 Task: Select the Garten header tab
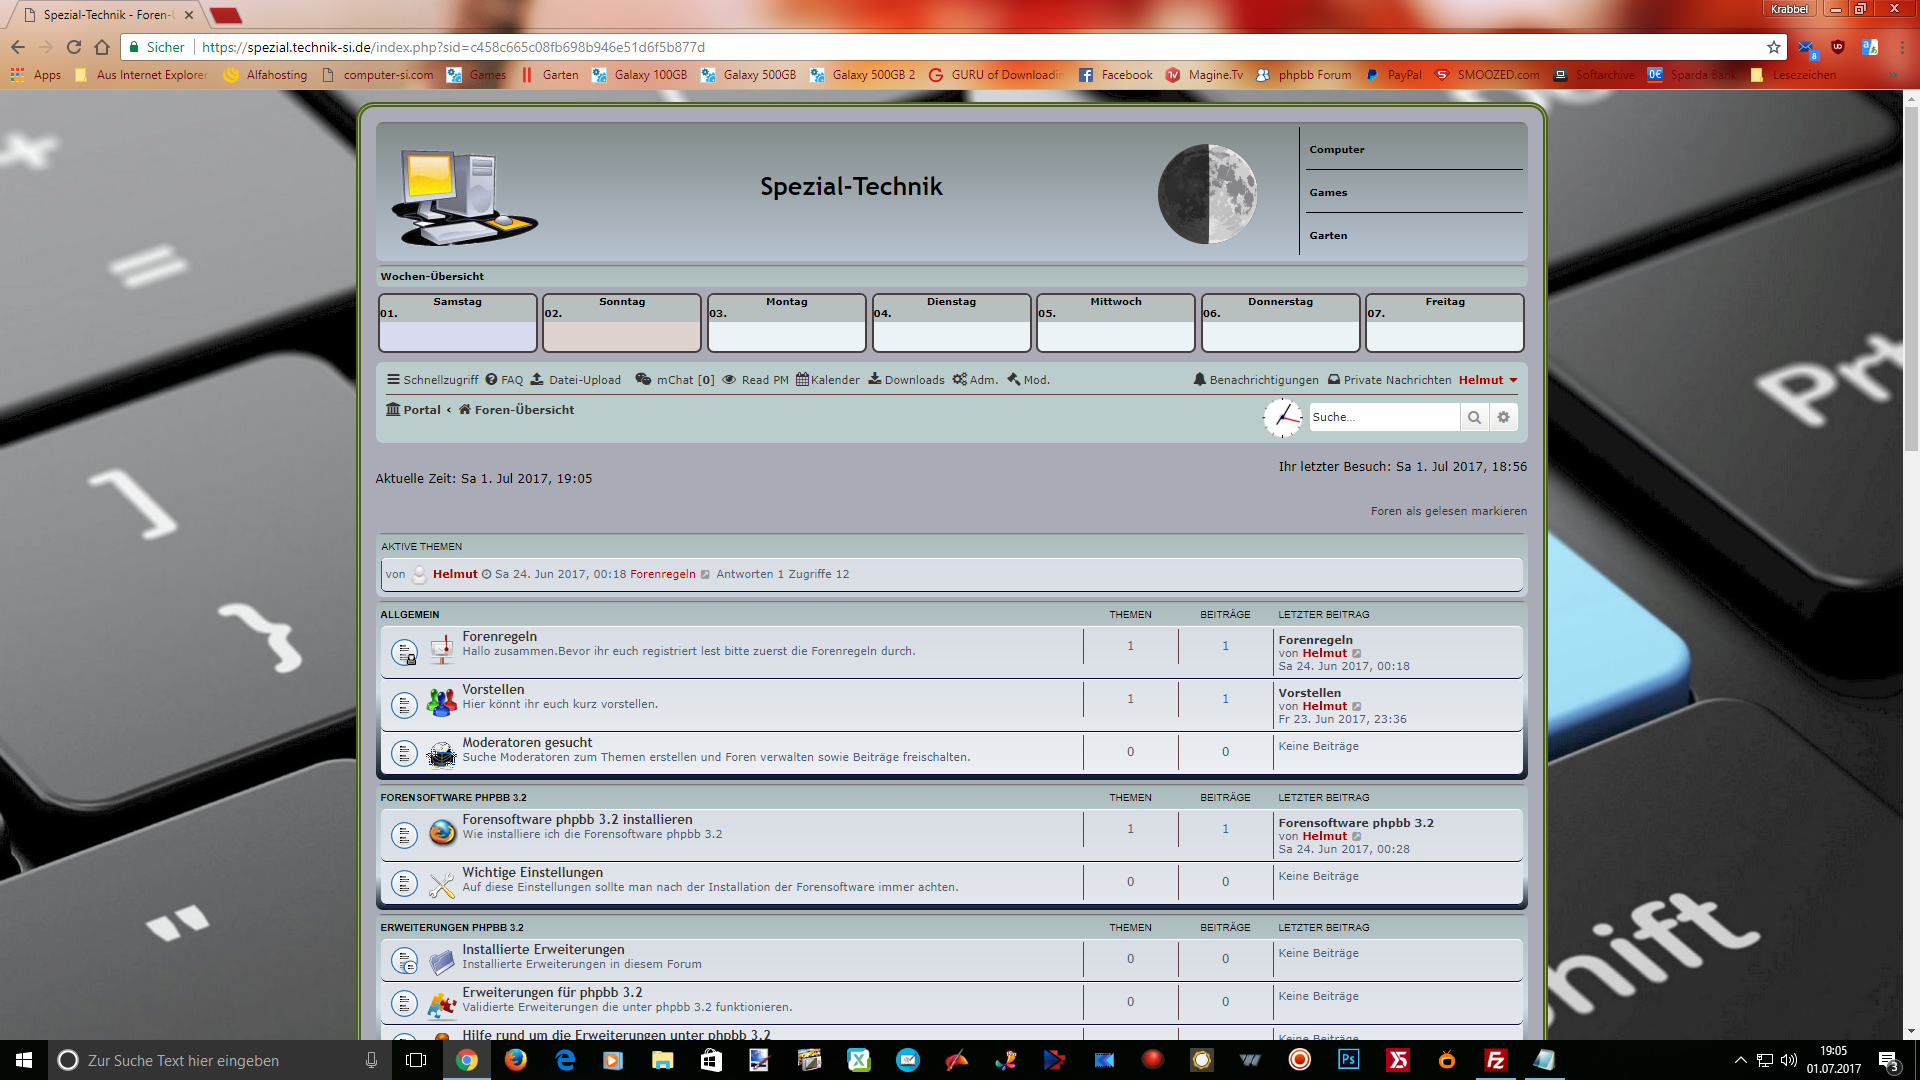pos(1328,235)
